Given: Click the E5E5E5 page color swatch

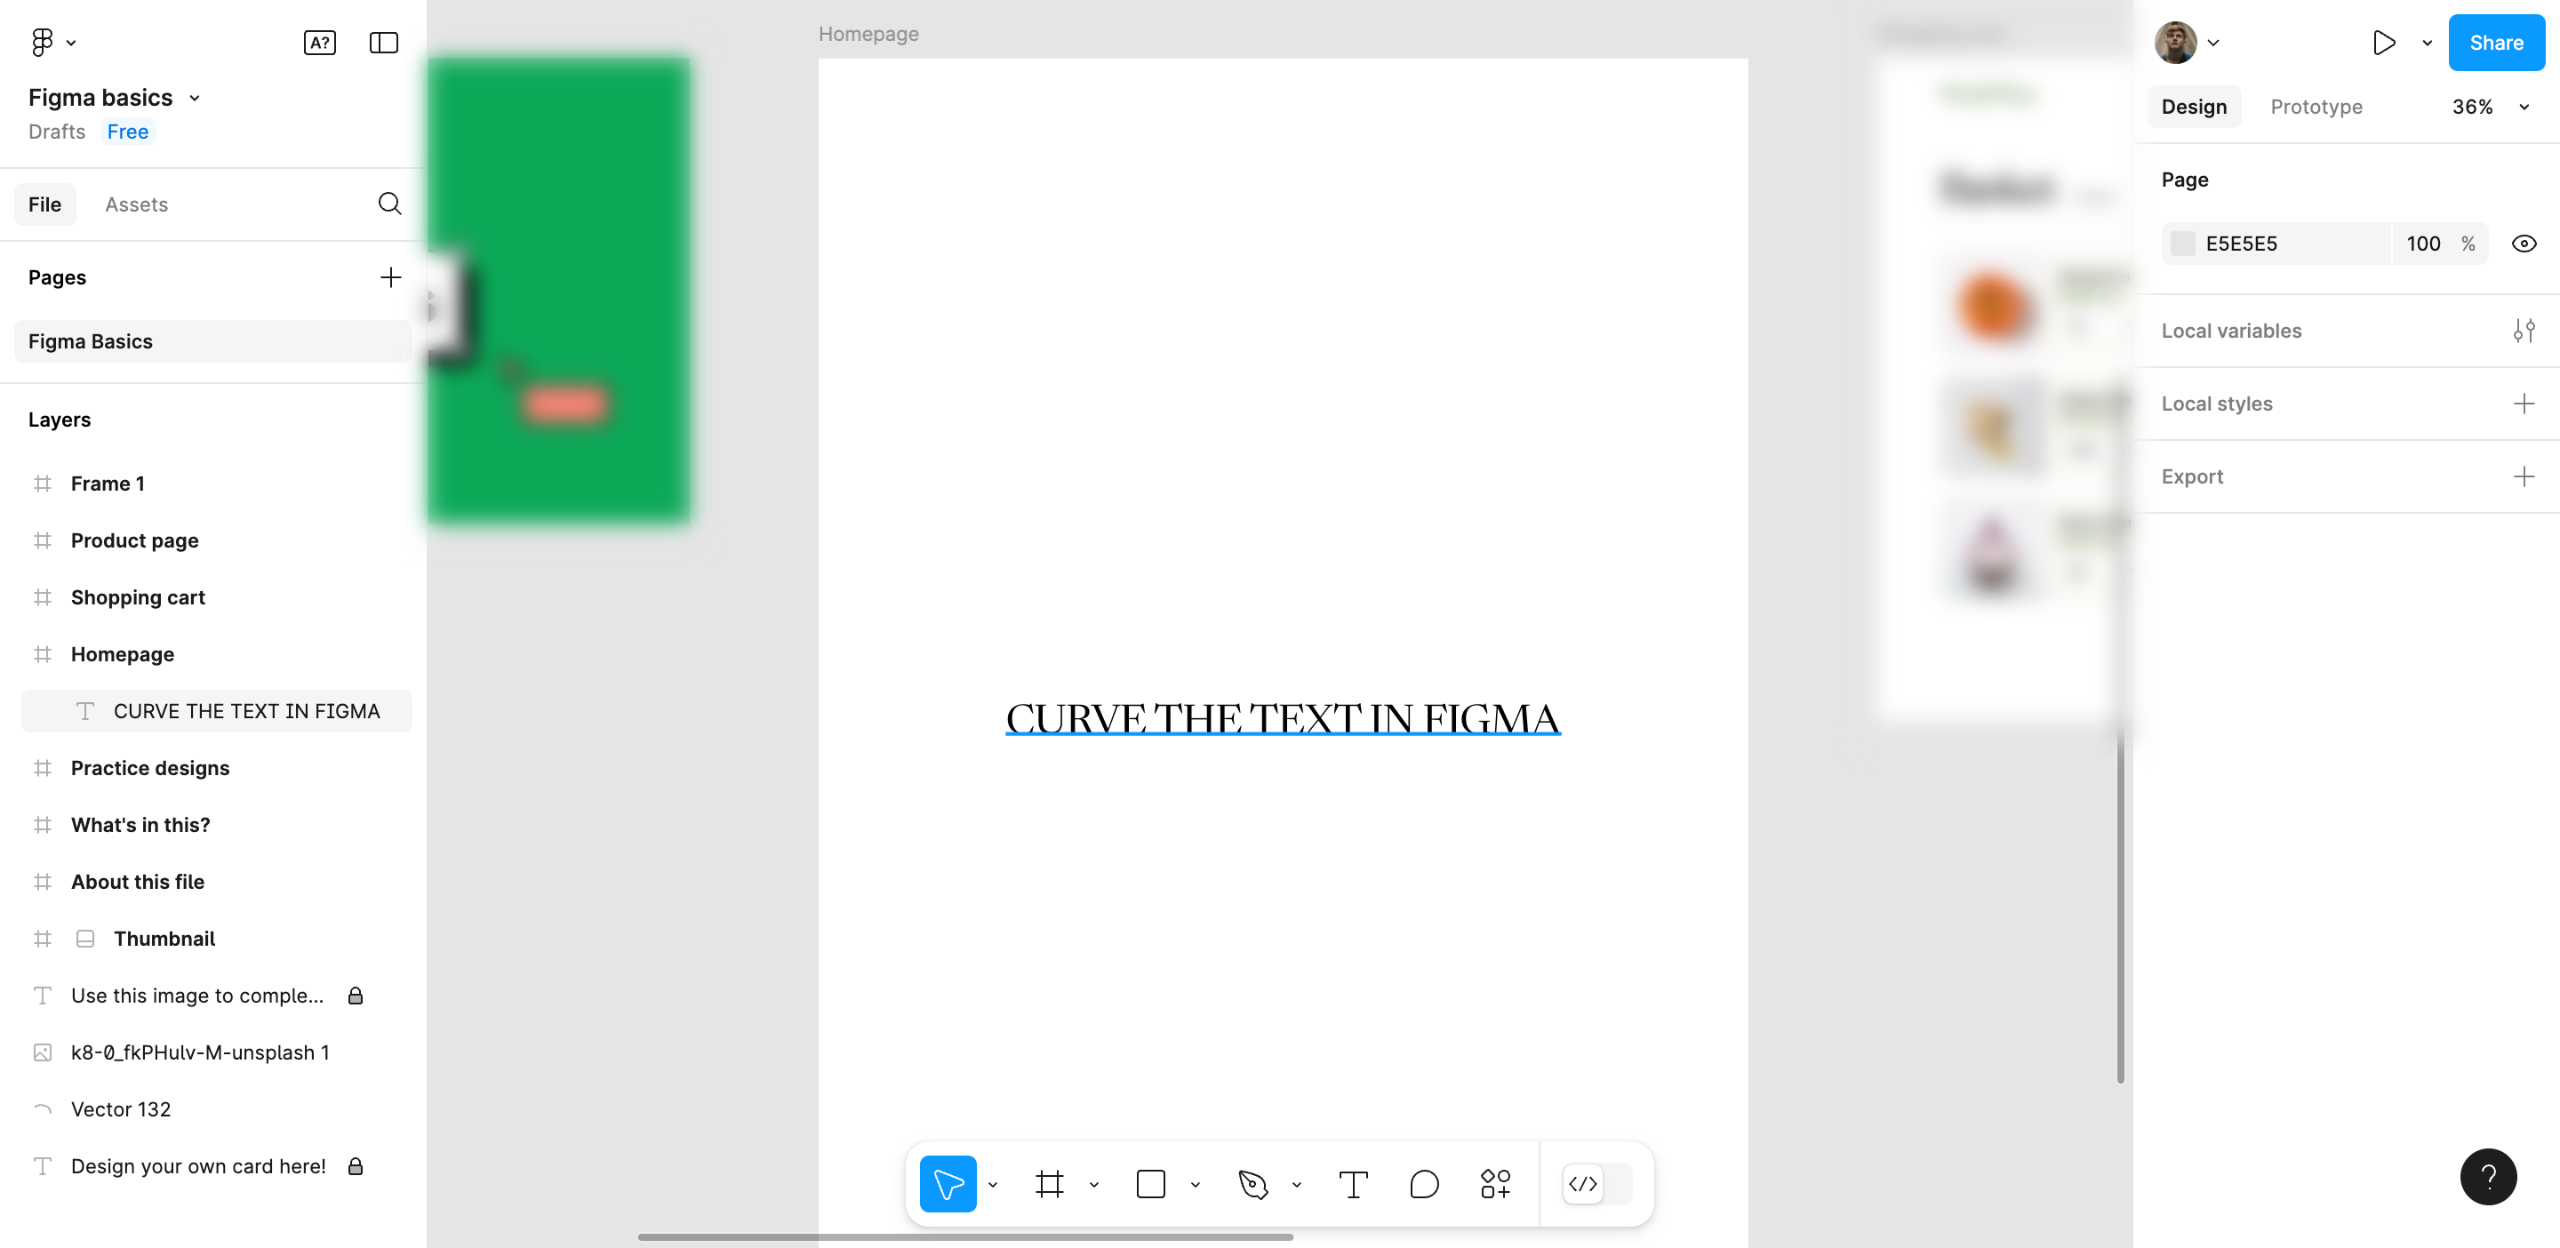Looking at the screenshot, I should point(2183,244).
